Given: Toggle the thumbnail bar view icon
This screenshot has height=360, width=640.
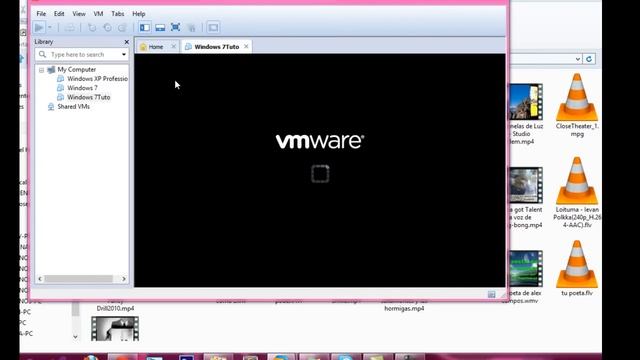Looking at the screenshot, I should point(160,27).
